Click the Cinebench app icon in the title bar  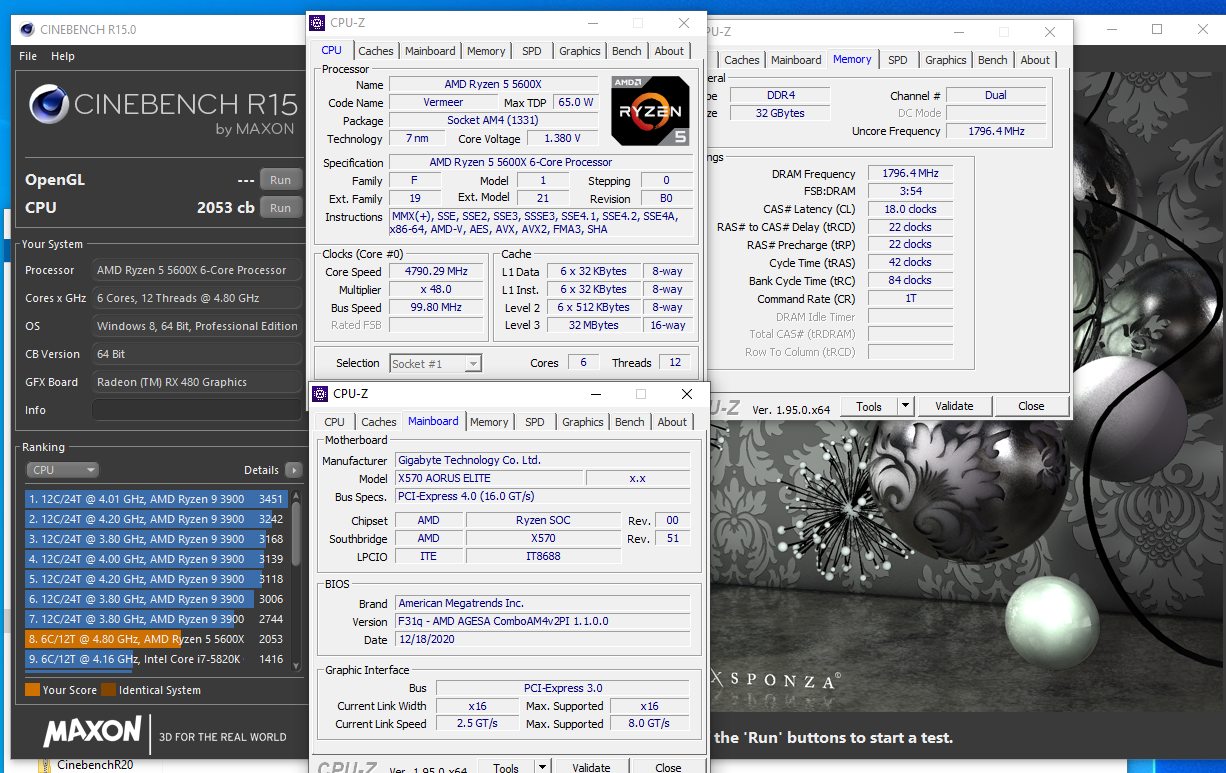27,29
